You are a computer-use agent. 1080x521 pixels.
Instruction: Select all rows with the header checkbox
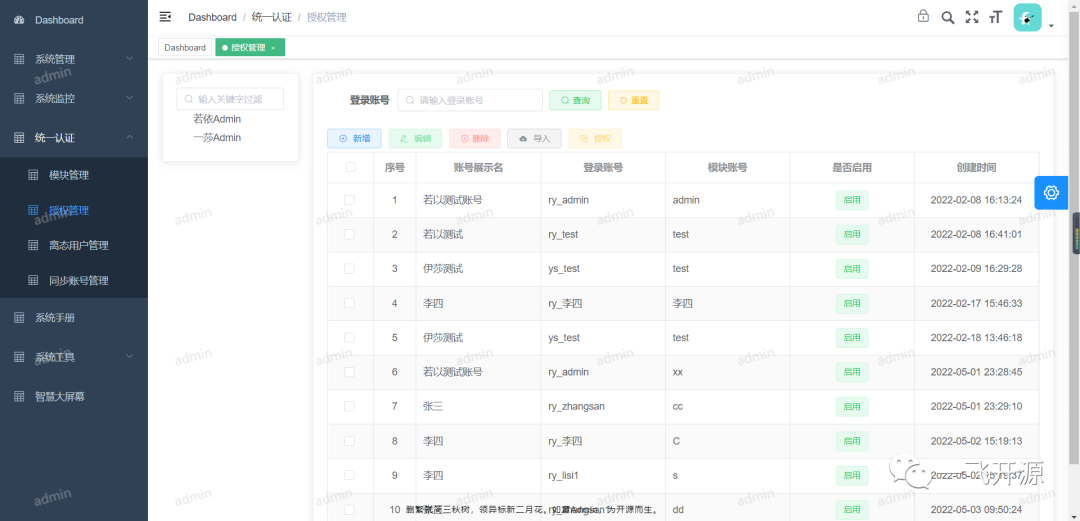click(351, 167)
